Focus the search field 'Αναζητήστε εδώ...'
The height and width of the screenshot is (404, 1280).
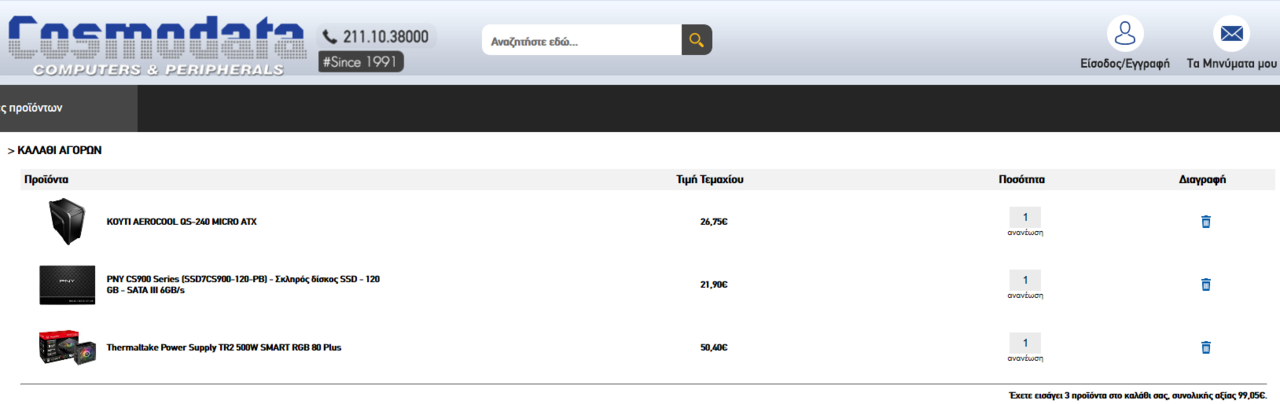[582, 40]
